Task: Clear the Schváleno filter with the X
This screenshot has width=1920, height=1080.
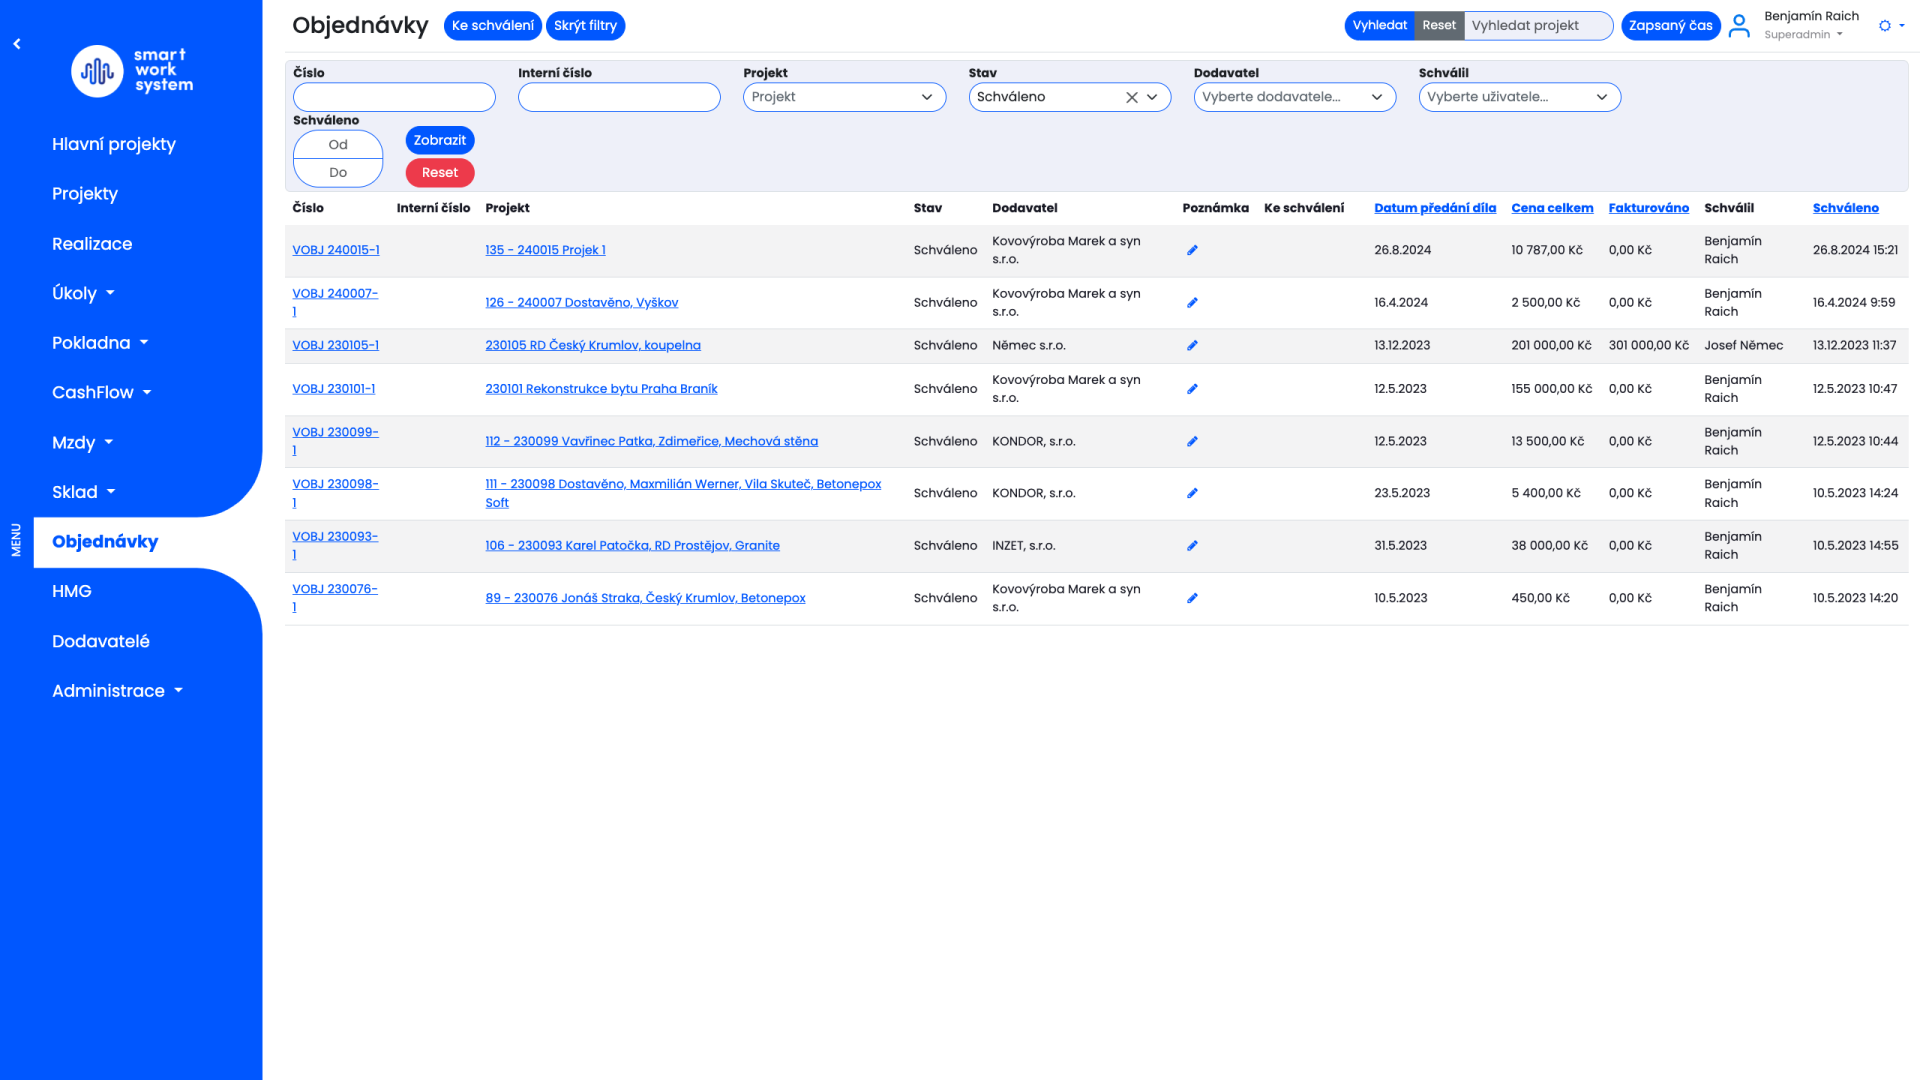Action: coord(1131,97)
